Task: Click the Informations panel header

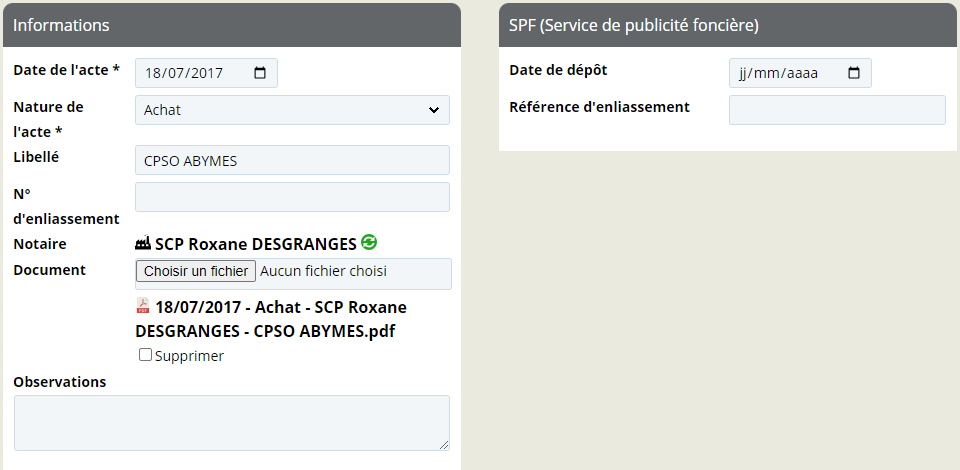Action: coord(232,25)
